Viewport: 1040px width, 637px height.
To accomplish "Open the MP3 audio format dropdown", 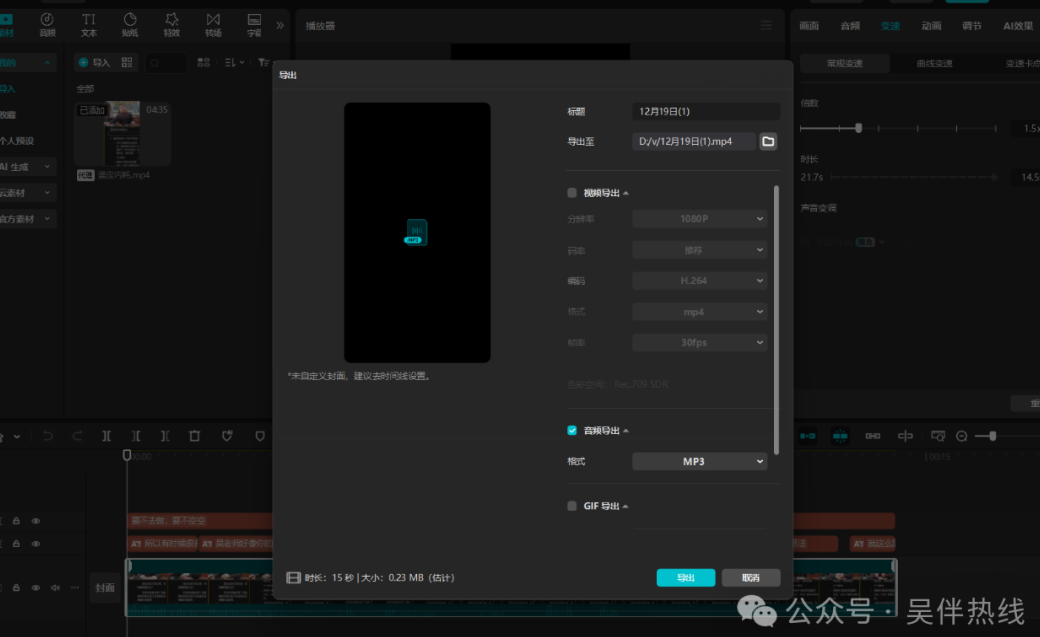I will pos(700,461).
